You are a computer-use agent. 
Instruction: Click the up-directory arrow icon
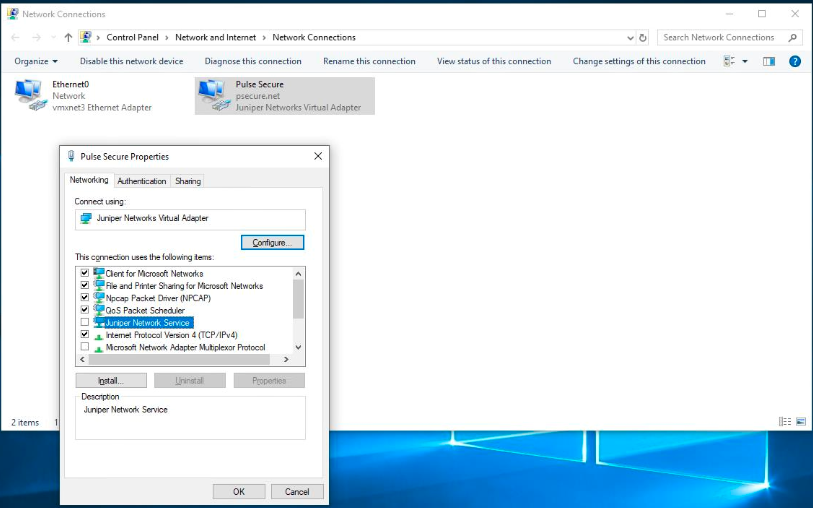click(68, 37)
